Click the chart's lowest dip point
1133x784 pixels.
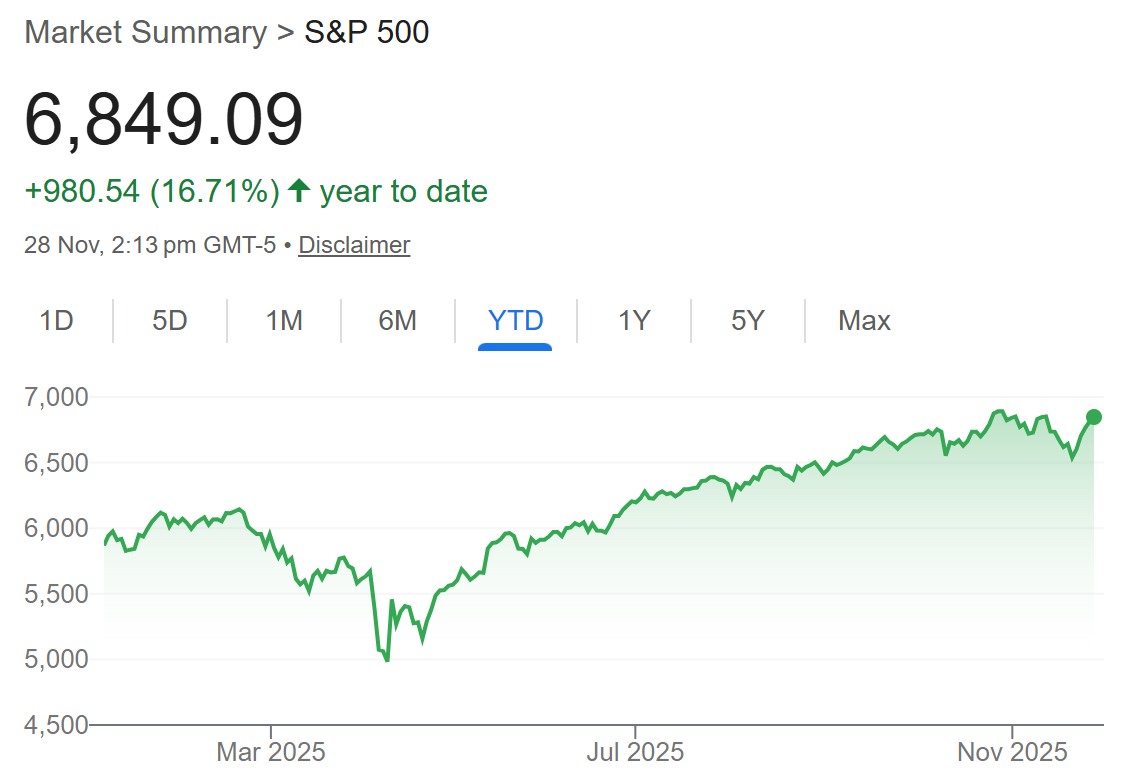click(x=387, y=660)
